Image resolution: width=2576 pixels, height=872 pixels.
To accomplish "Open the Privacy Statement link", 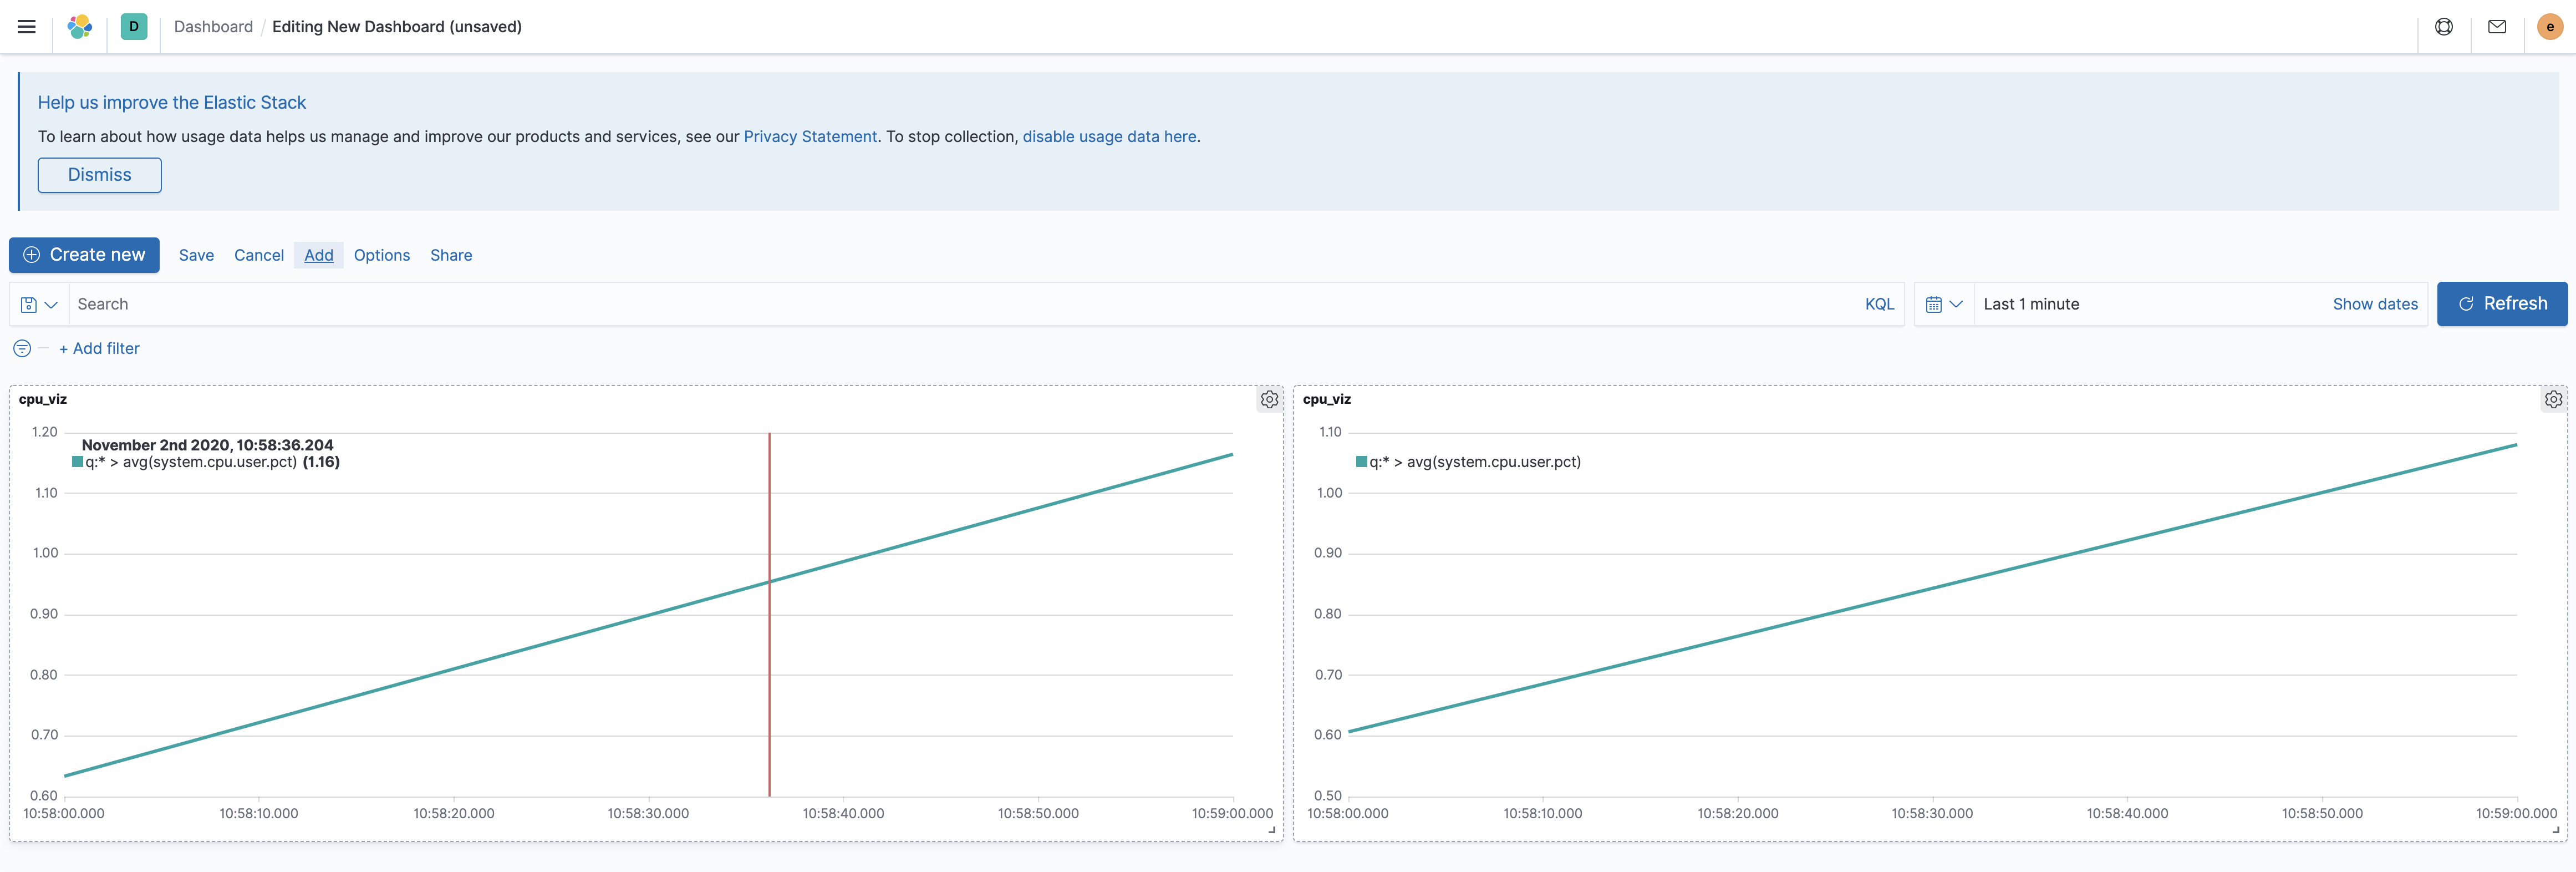I will (x=810, y=136).
